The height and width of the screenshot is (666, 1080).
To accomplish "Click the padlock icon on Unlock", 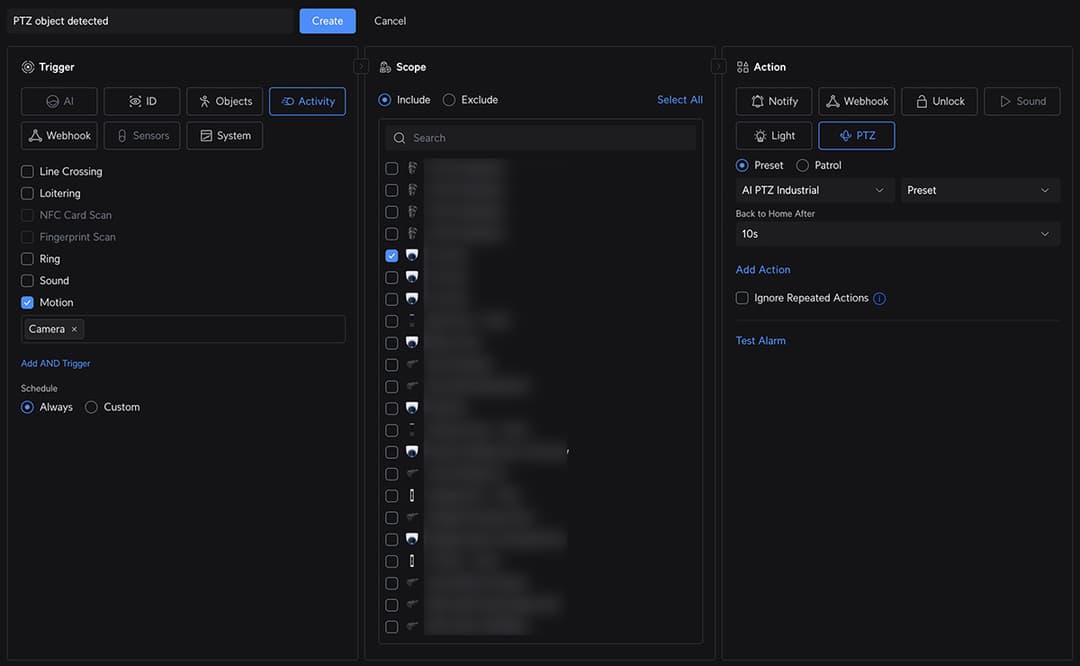I will click(x=922, y=101).
